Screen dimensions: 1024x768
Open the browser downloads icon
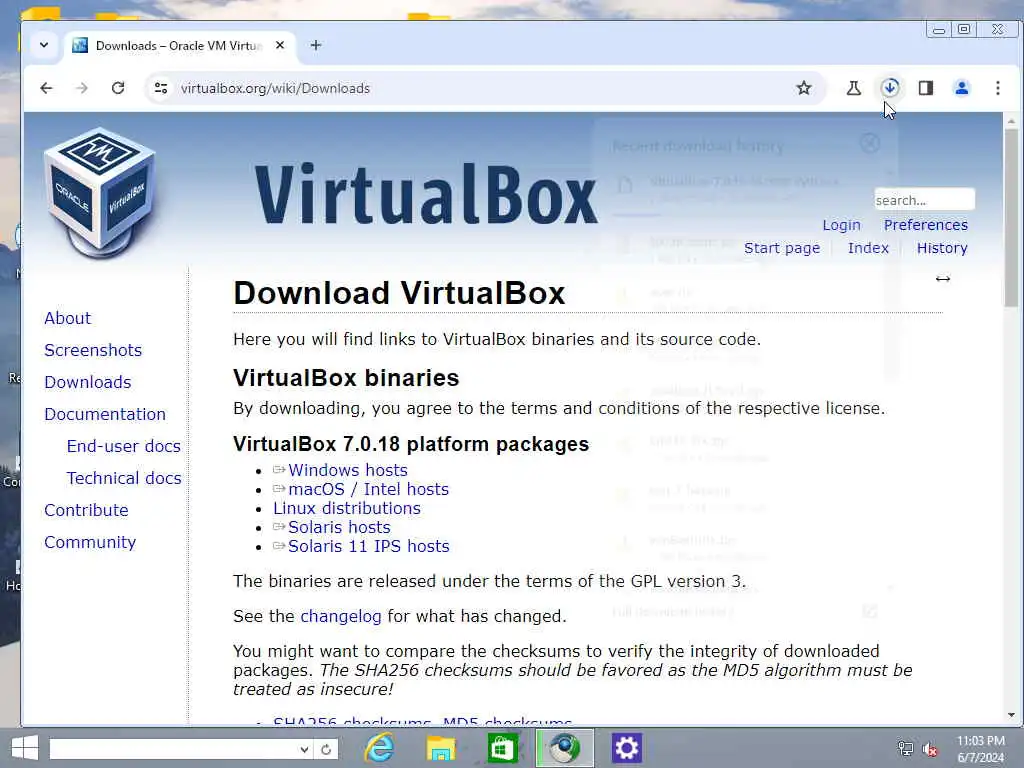(x=890, y=88)
